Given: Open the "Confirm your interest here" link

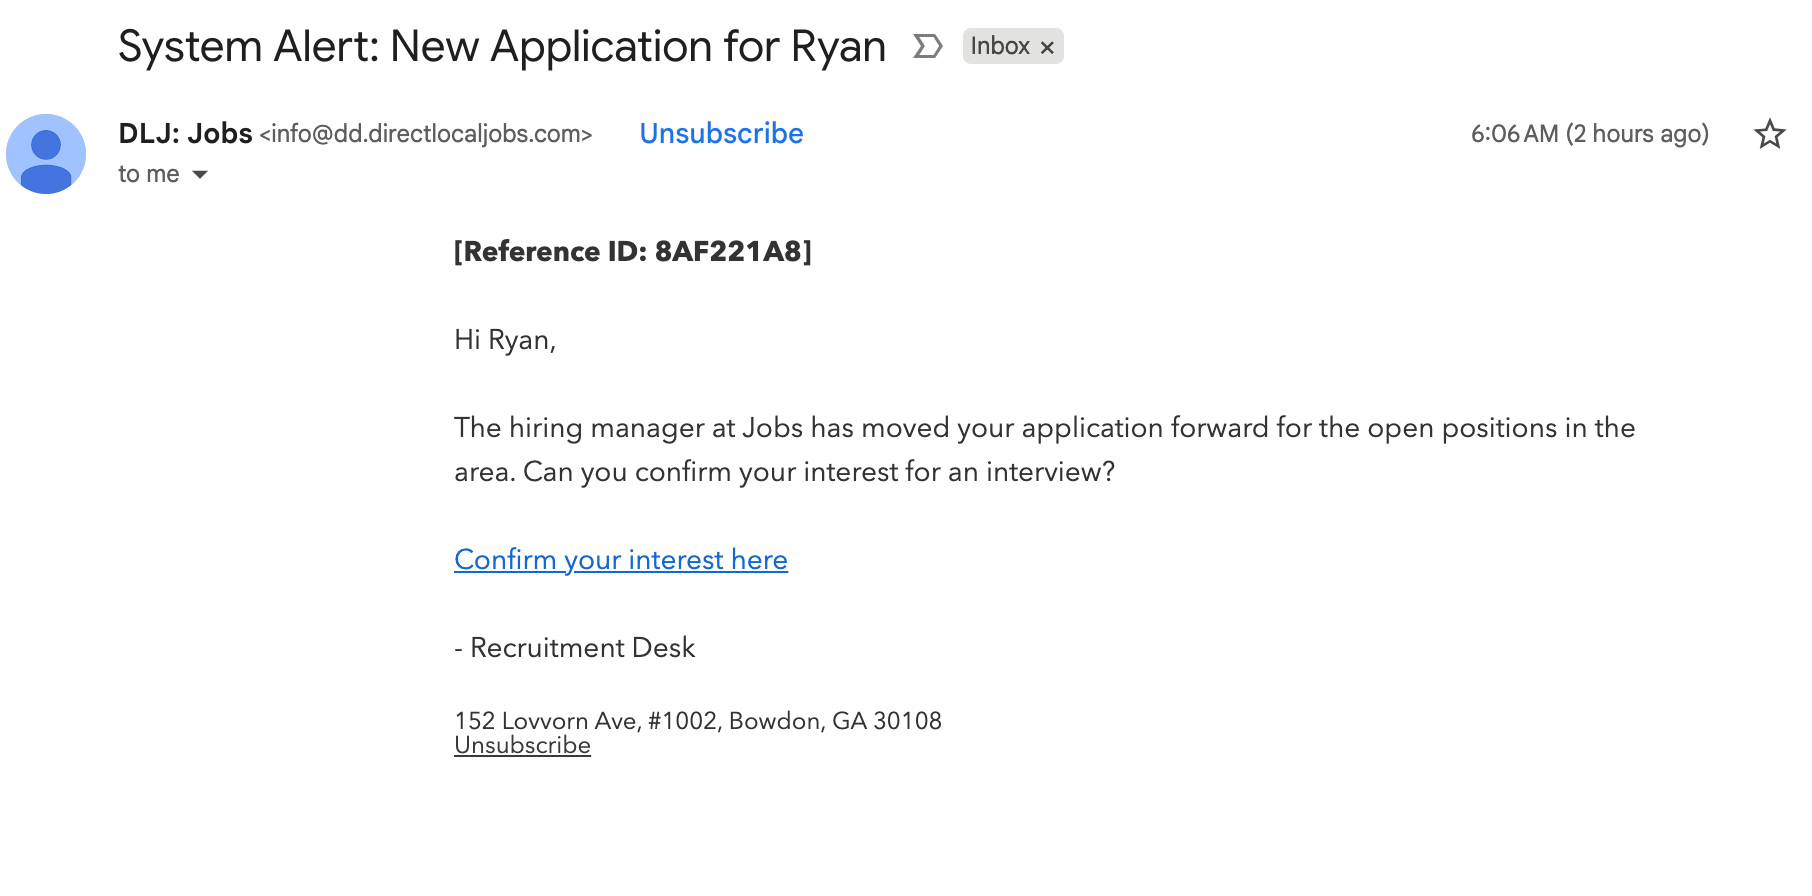Looking at the screenshot, I should 620,559.
